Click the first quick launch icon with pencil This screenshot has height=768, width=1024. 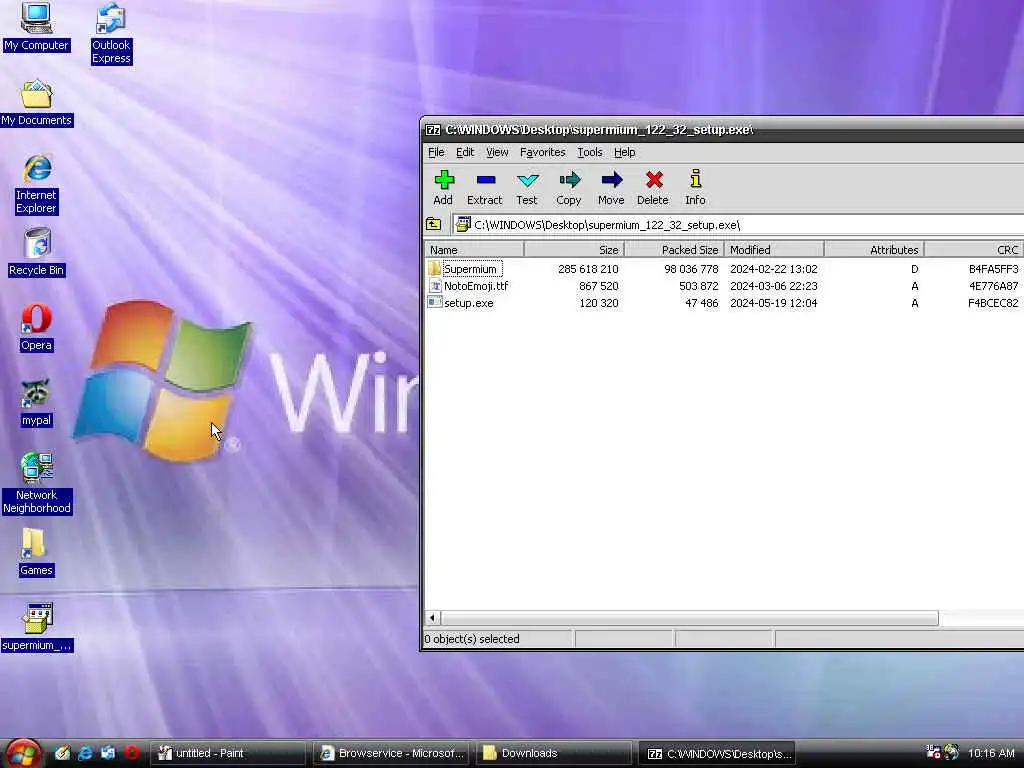coord(62,753)
